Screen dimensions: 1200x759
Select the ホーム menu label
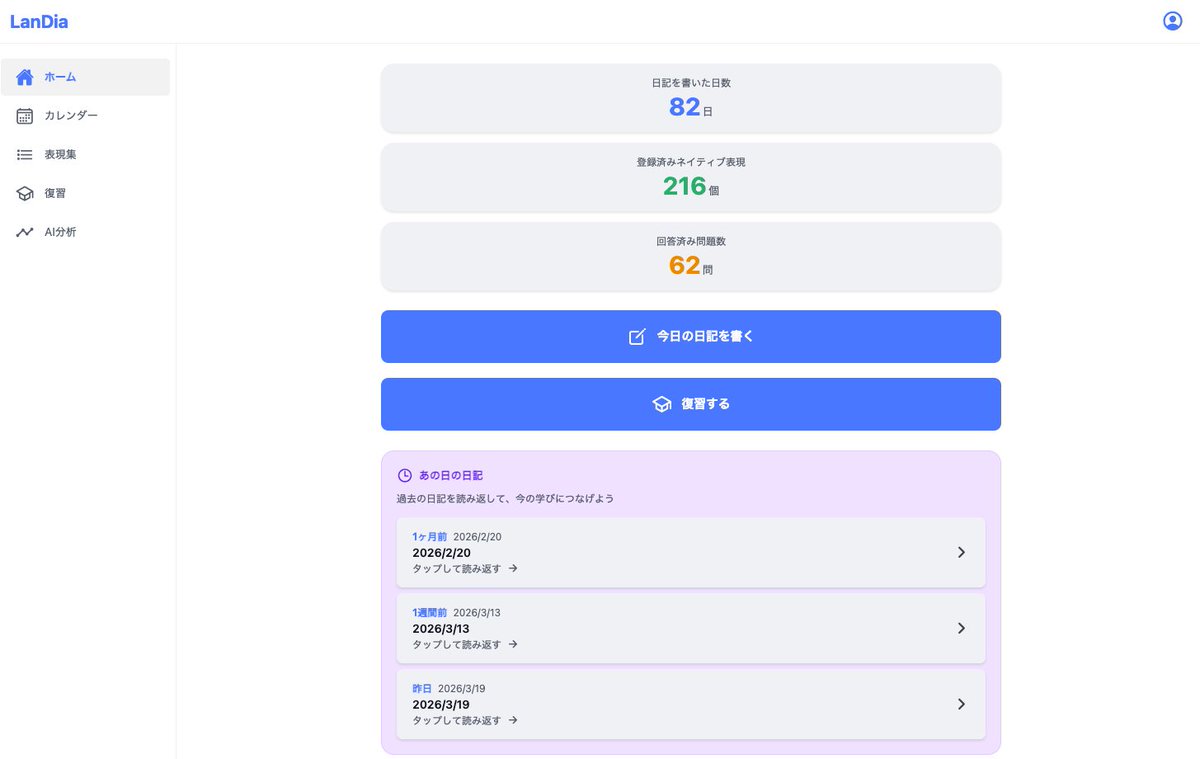coord(60,77)
